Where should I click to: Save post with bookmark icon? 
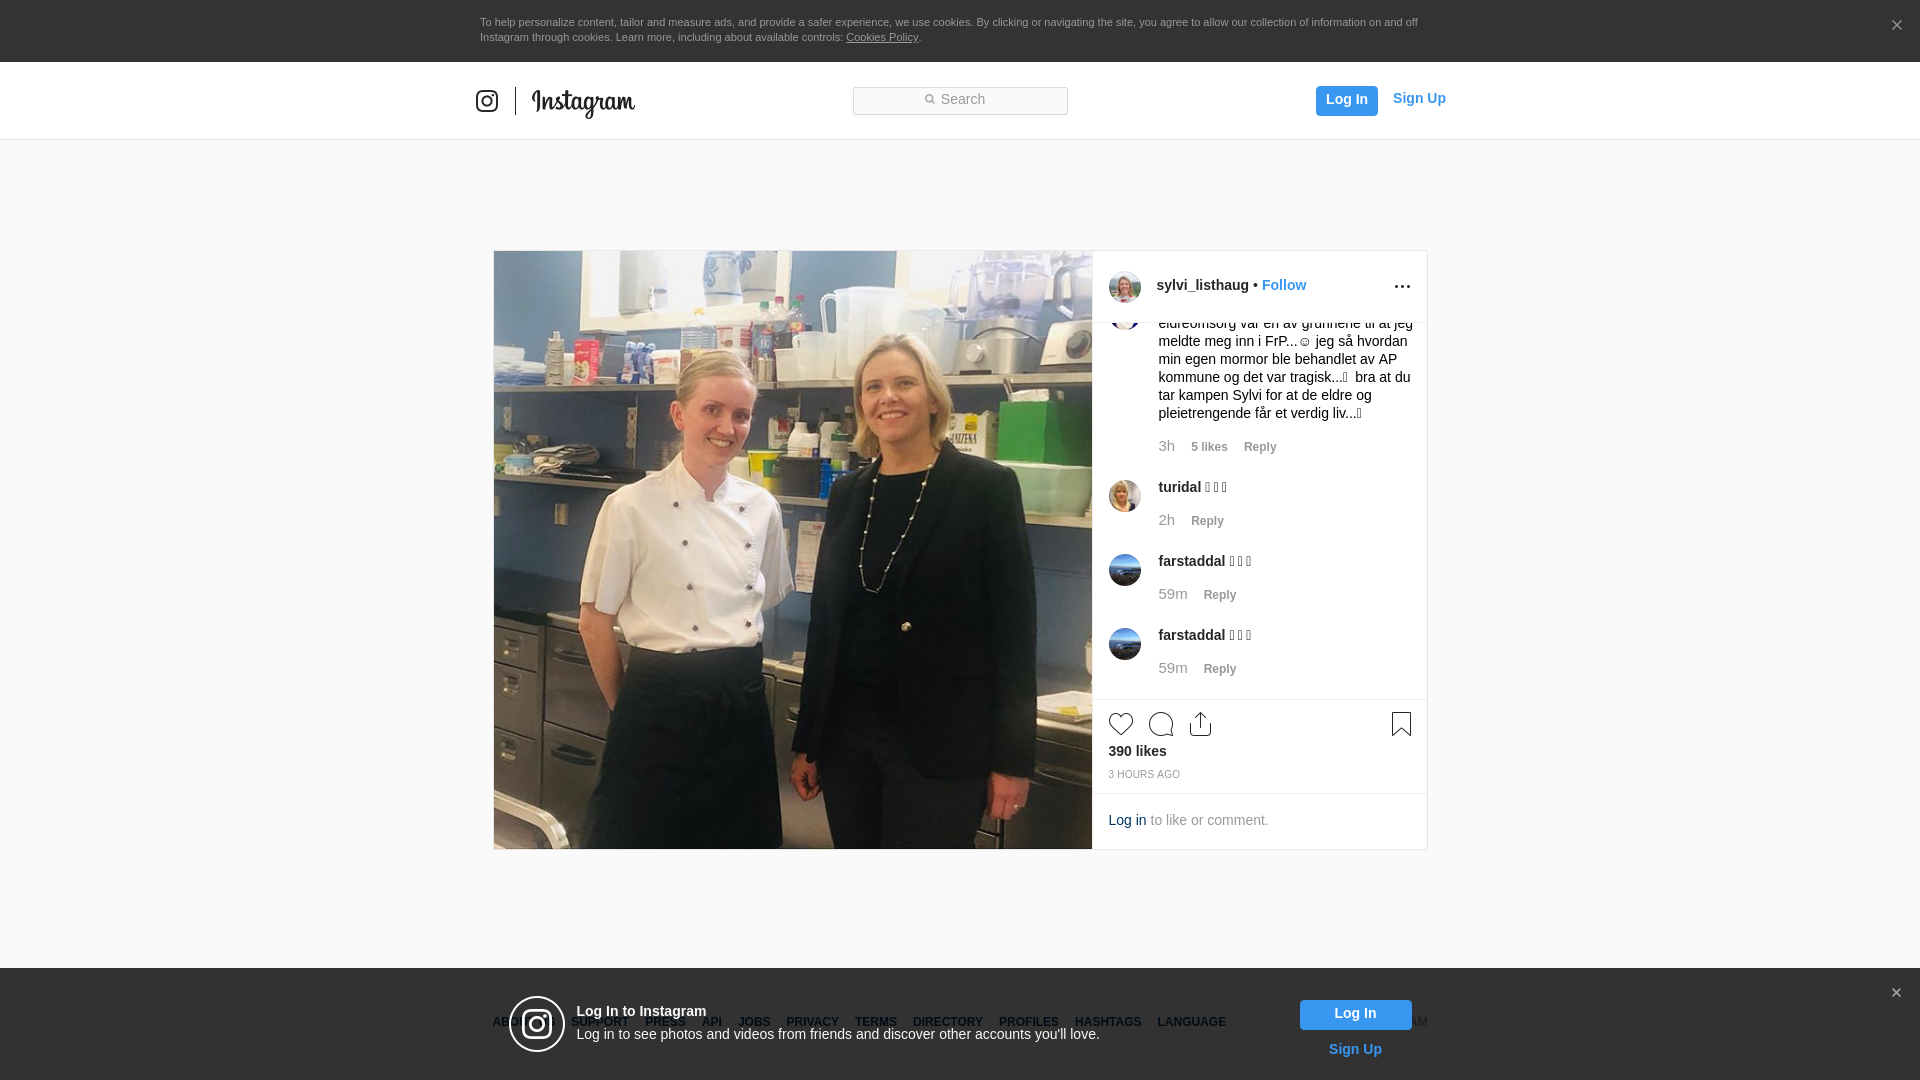click(x=1401, y=724)
